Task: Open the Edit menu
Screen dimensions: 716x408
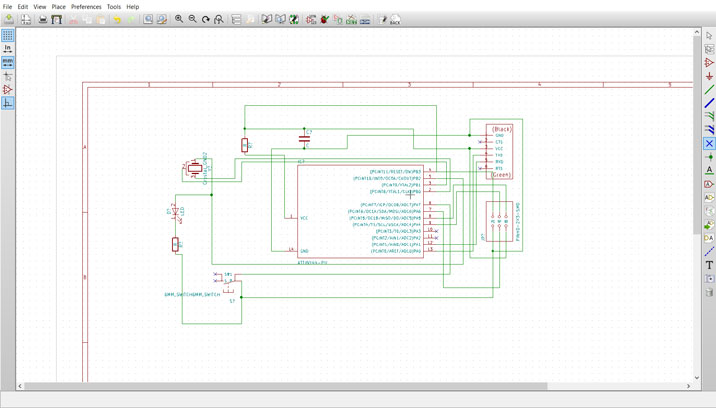Action: tap(23, 7)
